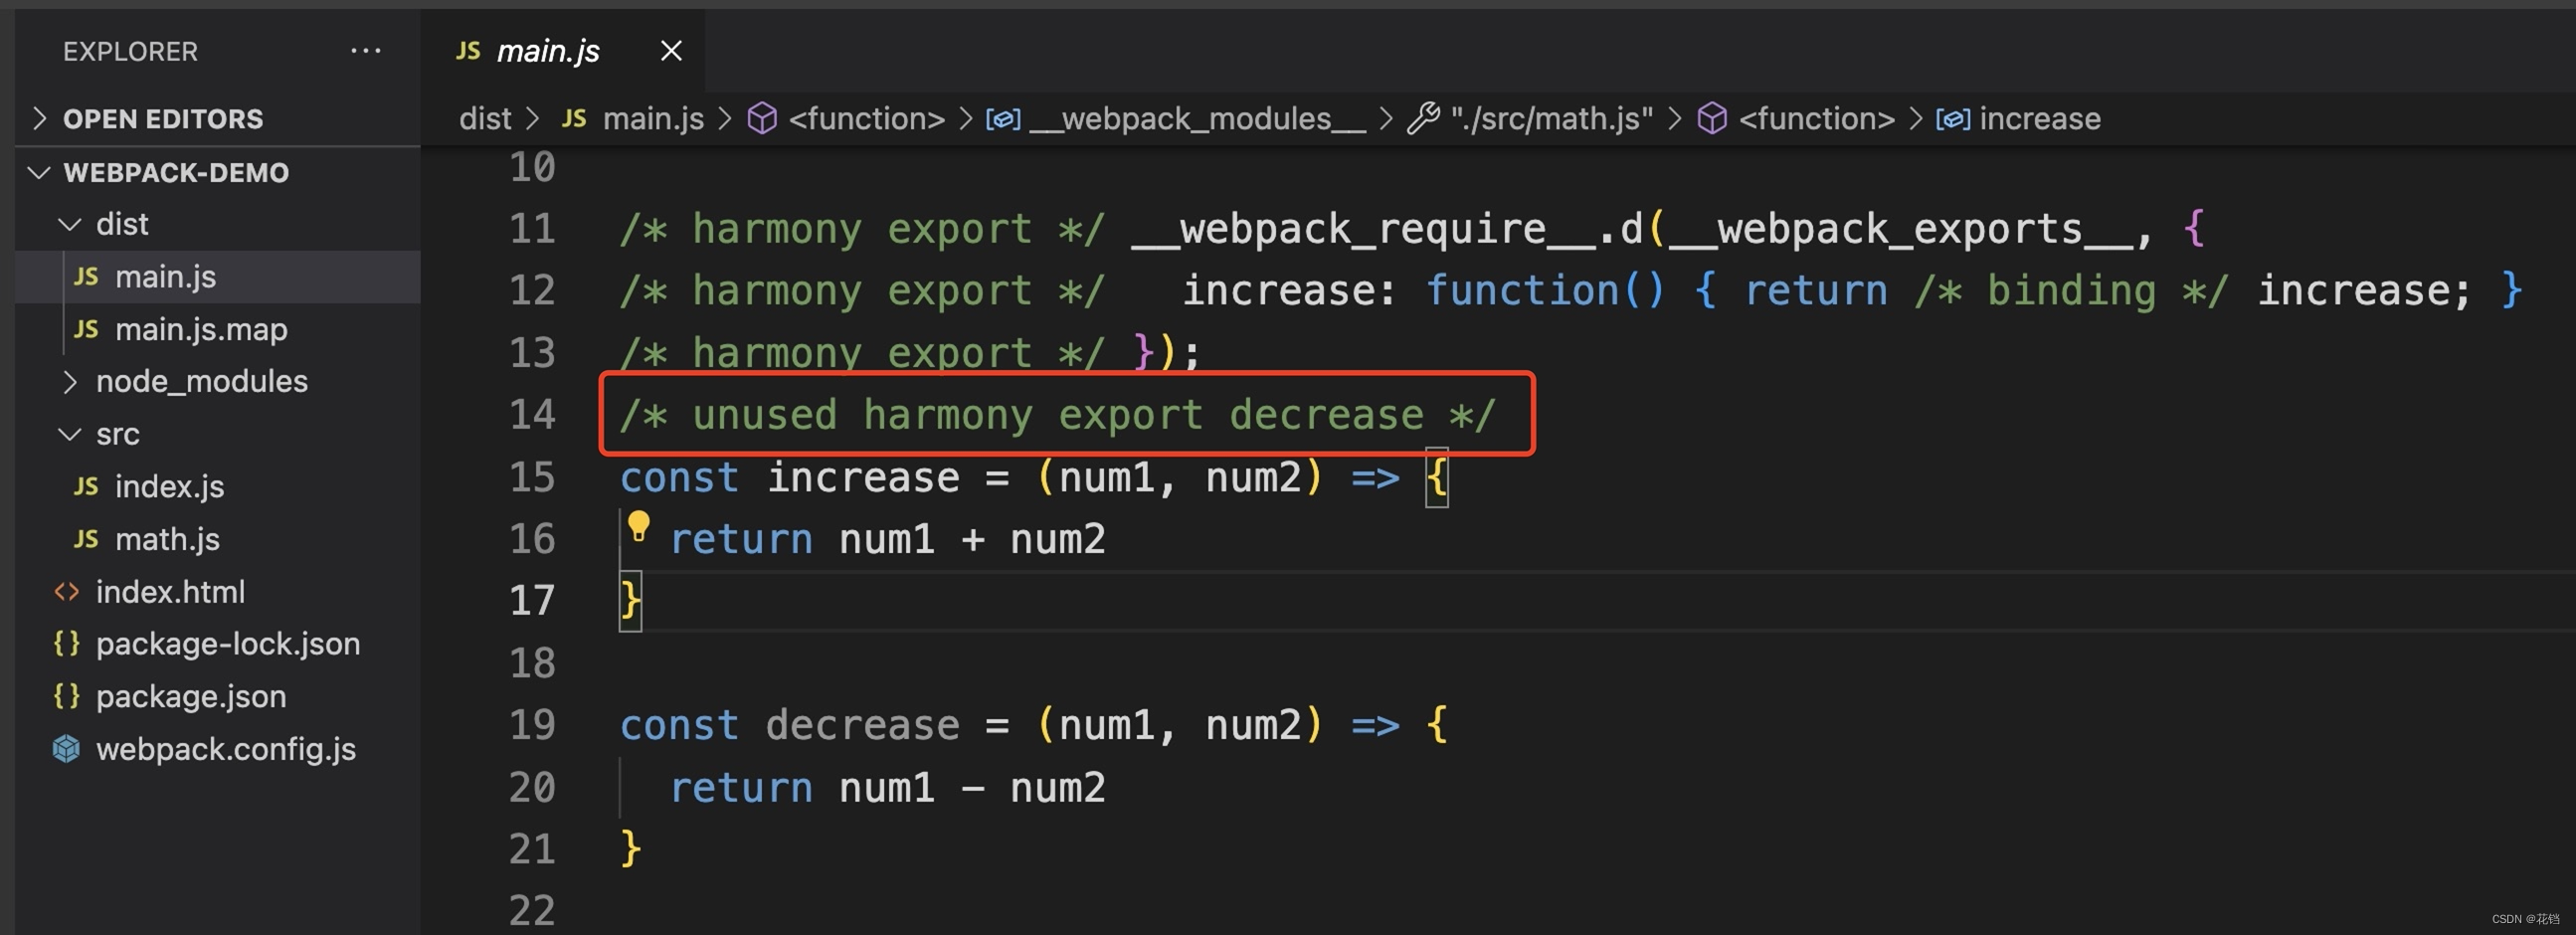
Task: Click the JS icon beside main.js.map
Action: 86,329
